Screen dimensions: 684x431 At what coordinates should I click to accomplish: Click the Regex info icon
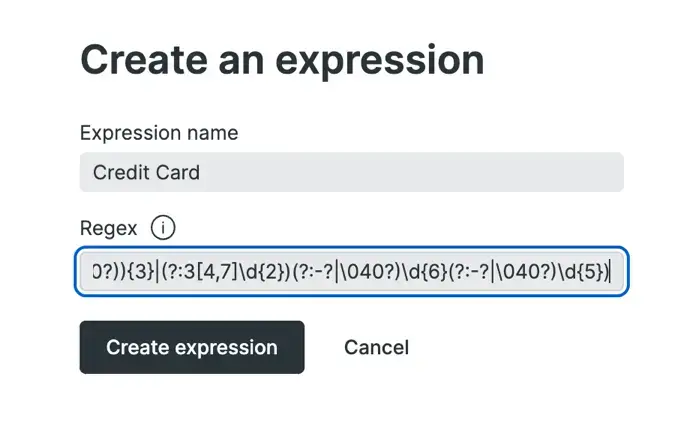[x=163, y=228]
